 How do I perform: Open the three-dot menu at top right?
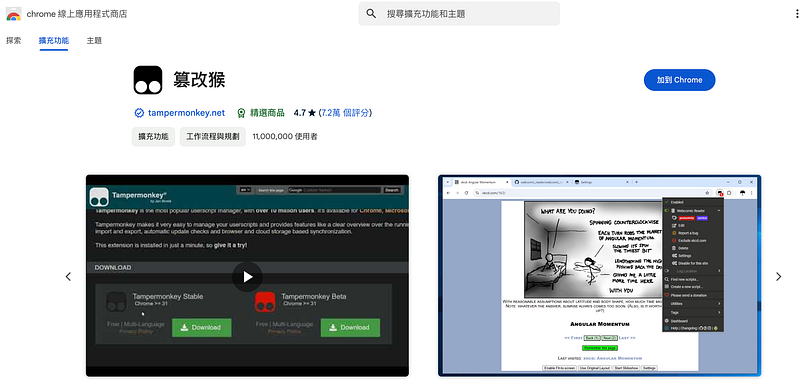point(796,14)
